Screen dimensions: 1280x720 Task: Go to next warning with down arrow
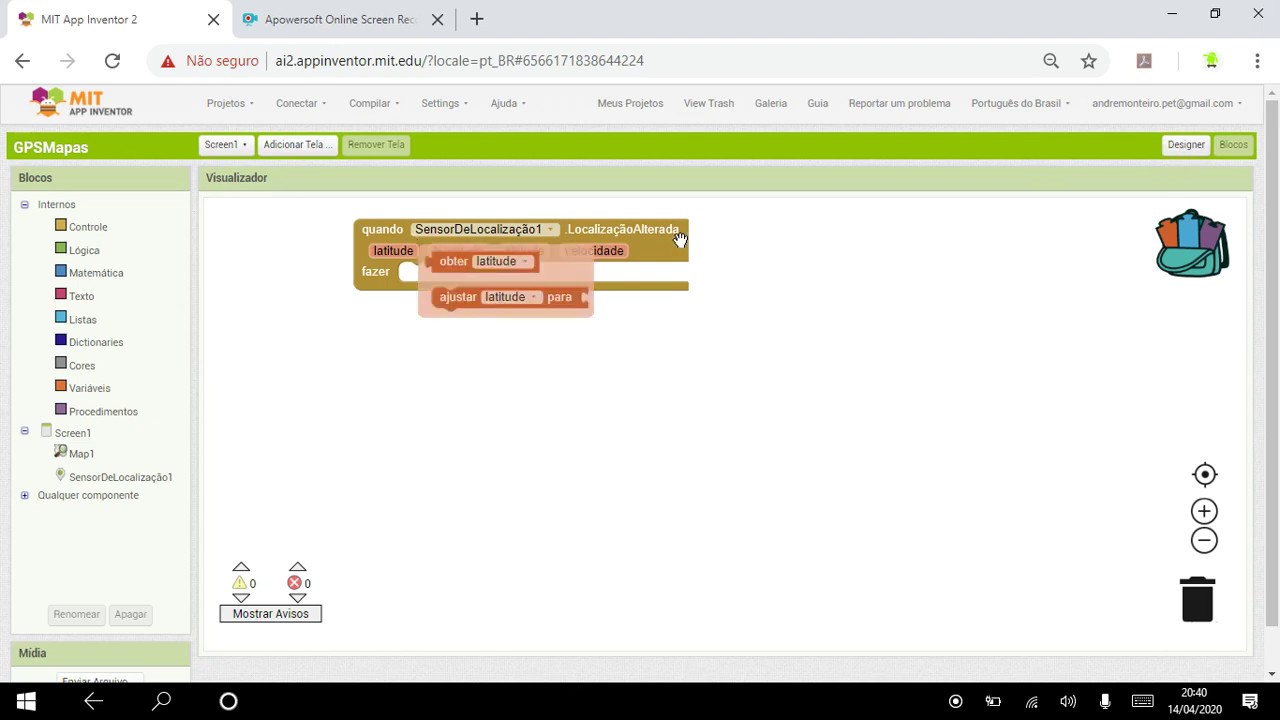pyautogui.click(x=240, y=598)
